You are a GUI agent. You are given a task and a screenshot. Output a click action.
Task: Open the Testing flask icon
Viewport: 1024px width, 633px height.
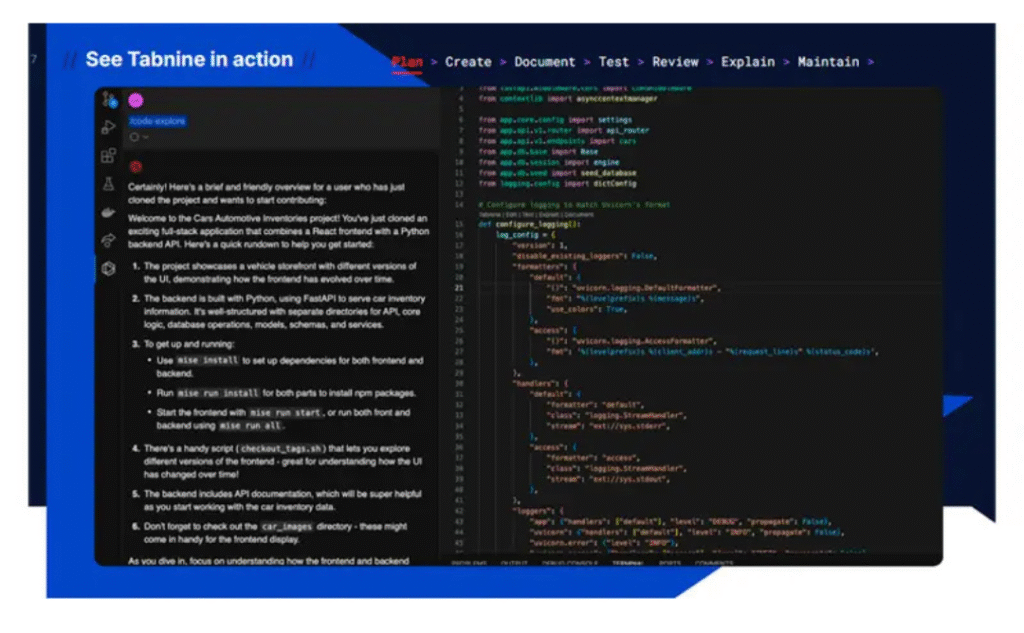point(108,184)
